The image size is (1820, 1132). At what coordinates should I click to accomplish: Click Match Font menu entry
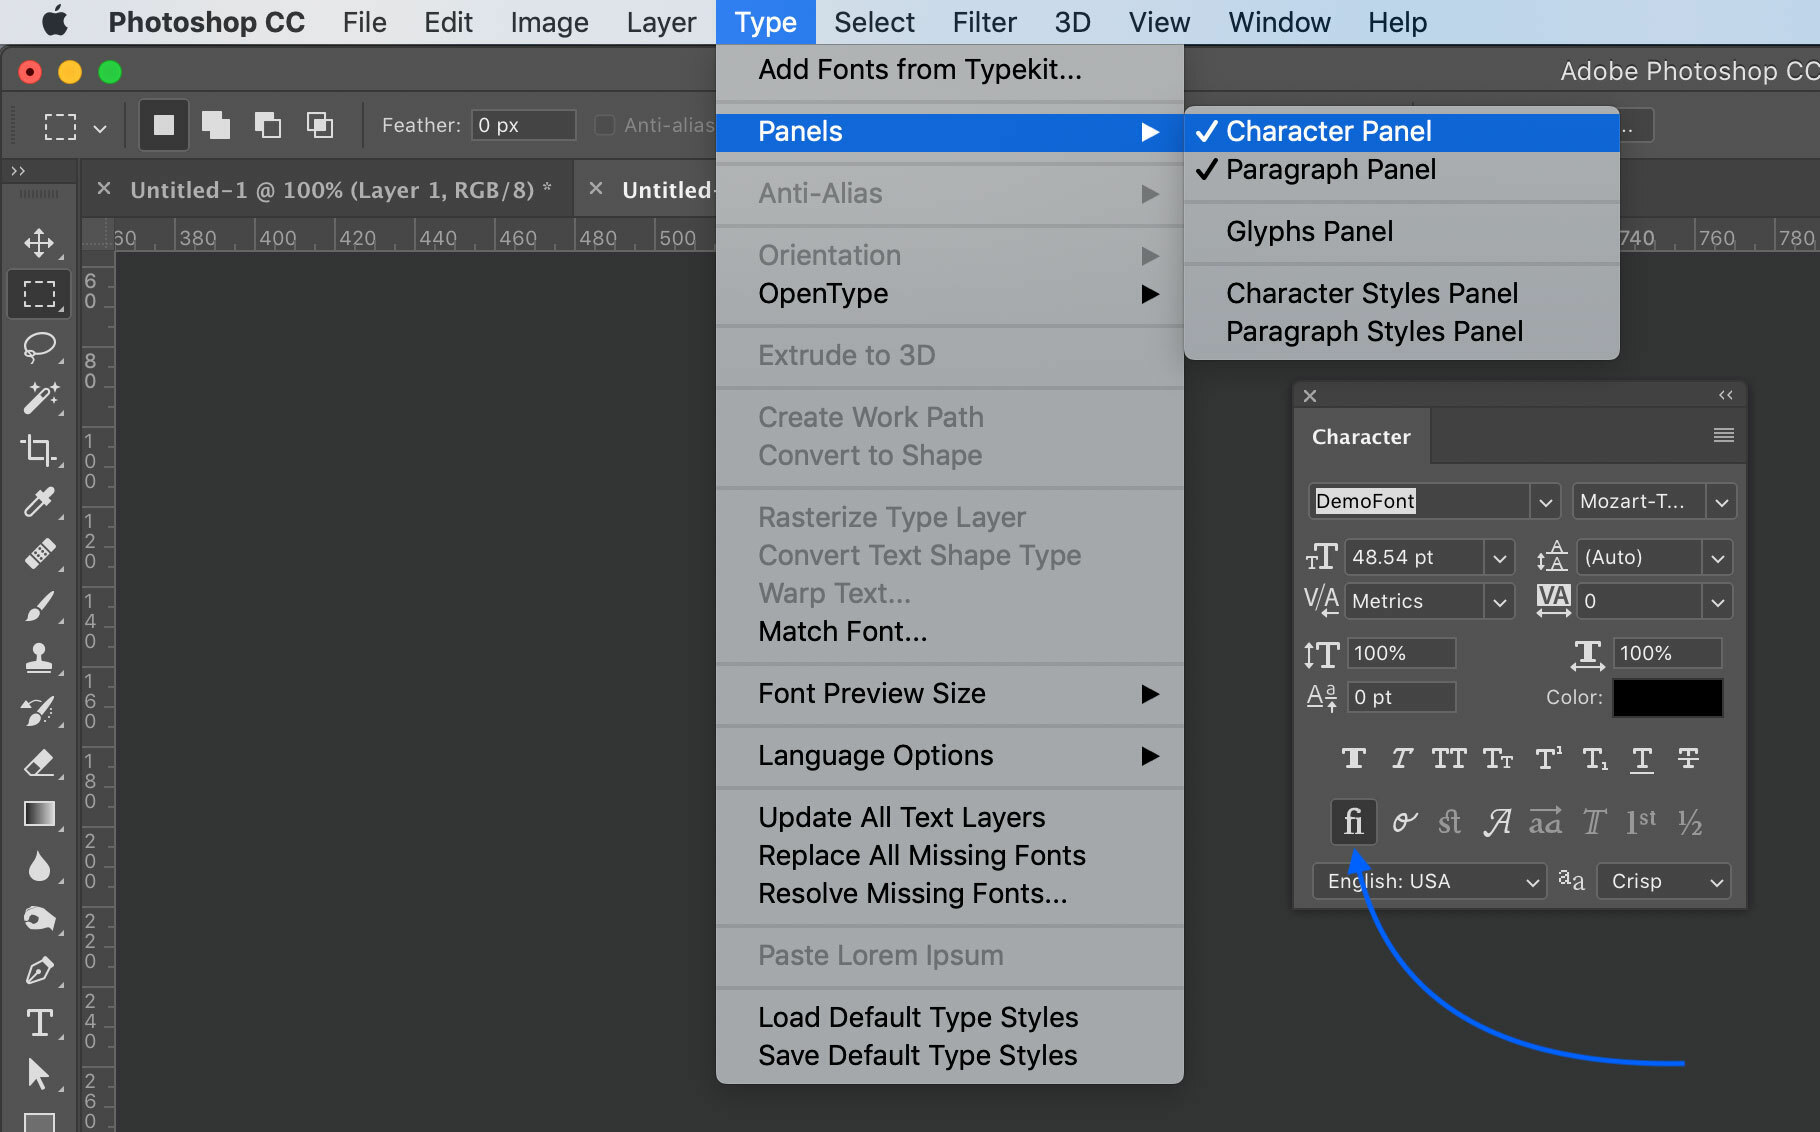[842, 632]
